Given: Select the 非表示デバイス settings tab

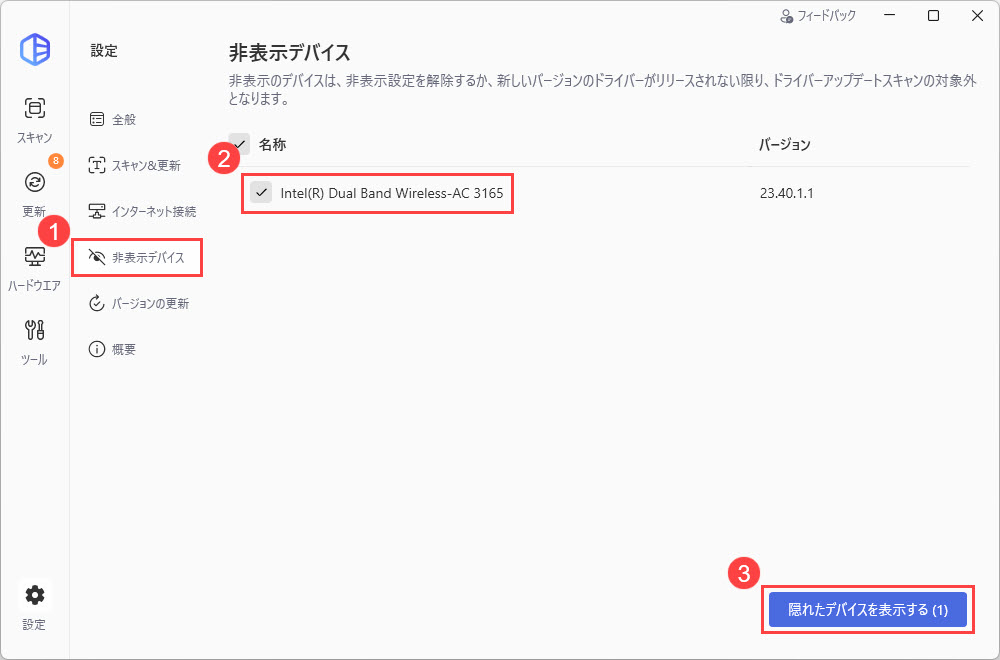Looking at the screenshot, I should click(x=137, y=258).
